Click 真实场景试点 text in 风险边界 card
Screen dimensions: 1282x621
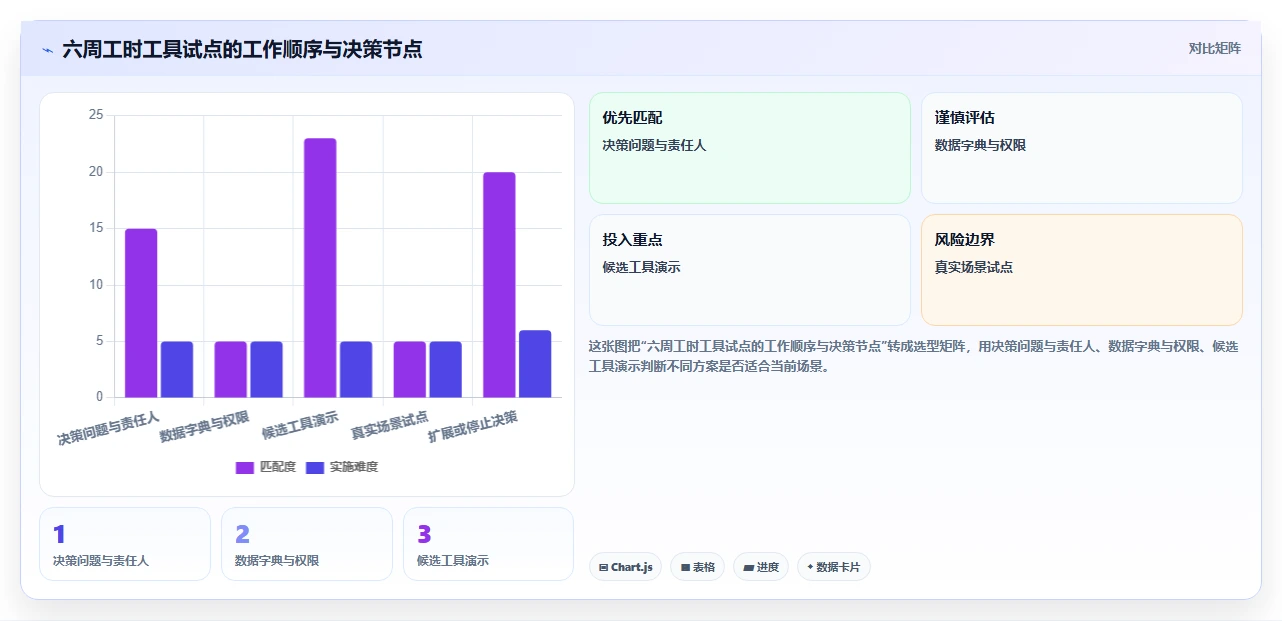(x=973, y=267)
